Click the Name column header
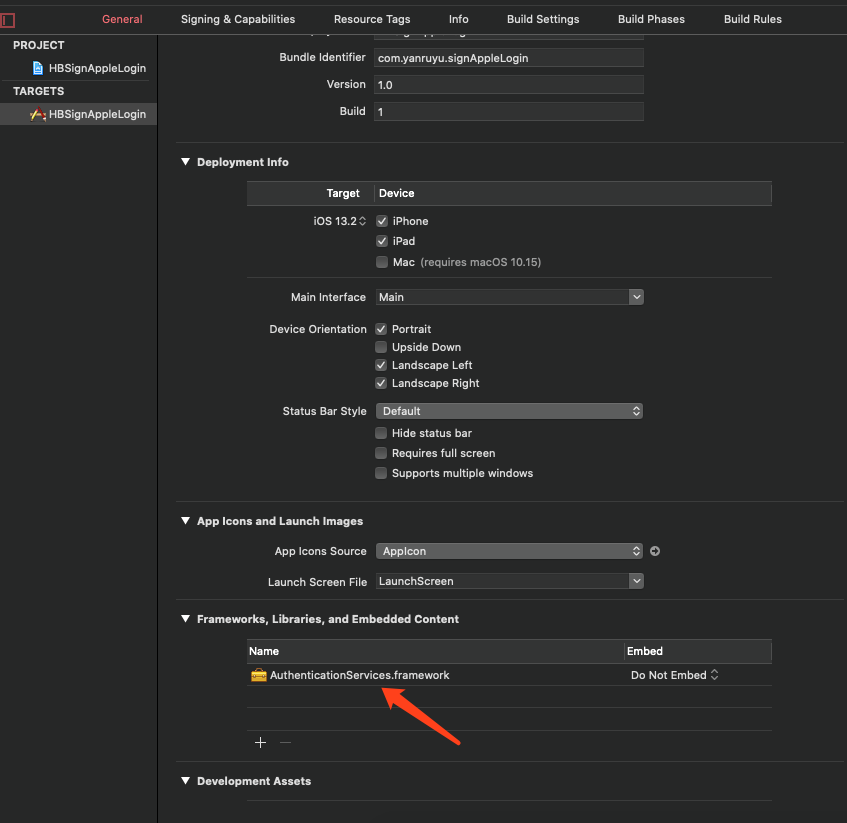 pos(264,651)
